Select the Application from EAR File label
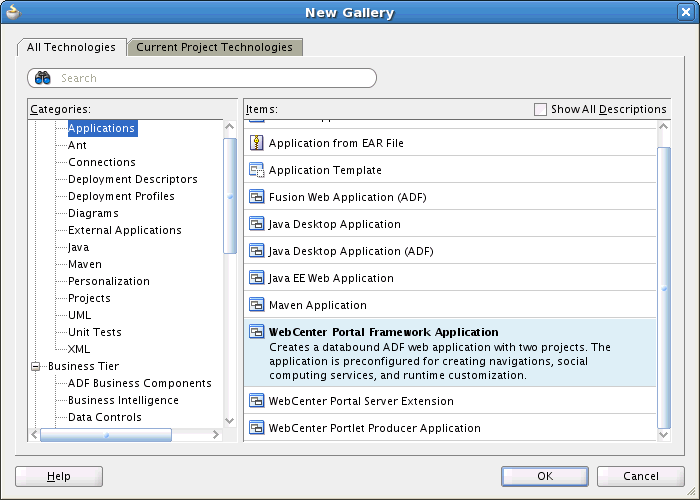700x500 pixels. [336, 143]
